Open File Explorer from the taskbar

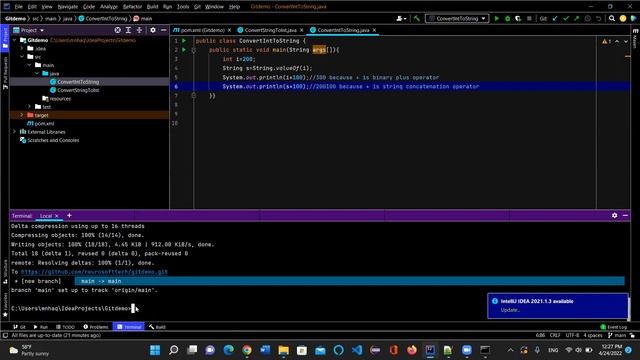(x=283, y=350)
